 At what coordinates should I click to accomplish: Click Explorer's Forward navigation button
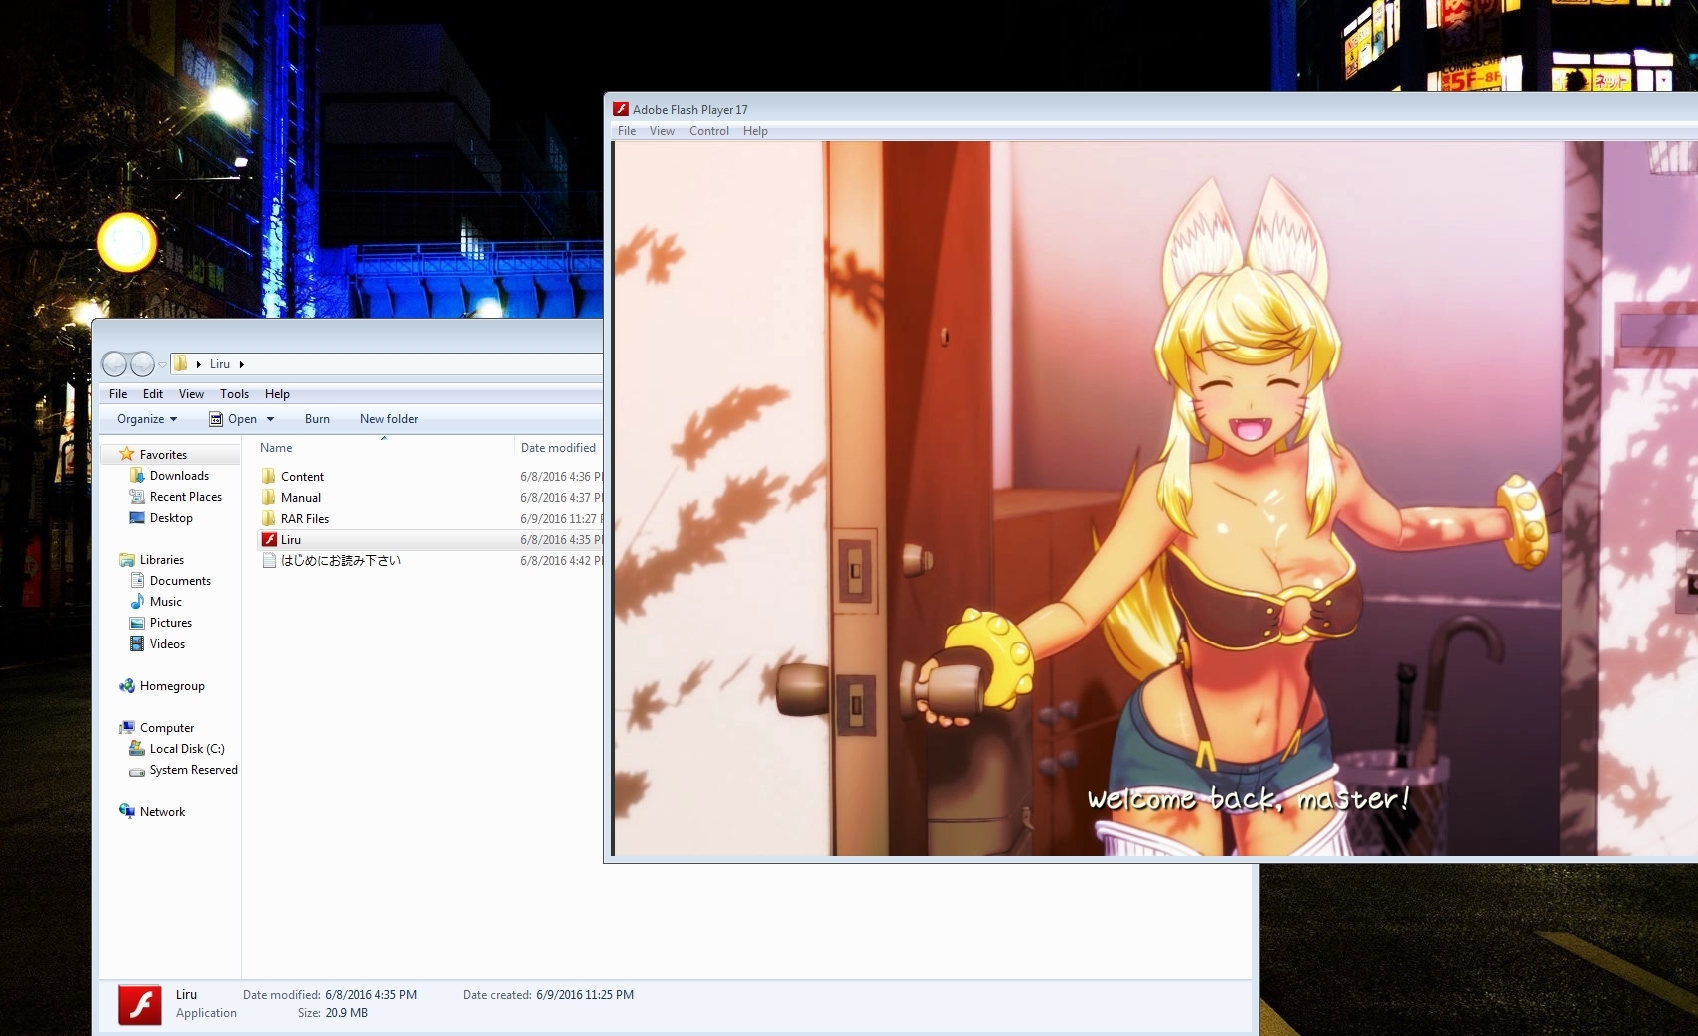click(x=143, y=364)
